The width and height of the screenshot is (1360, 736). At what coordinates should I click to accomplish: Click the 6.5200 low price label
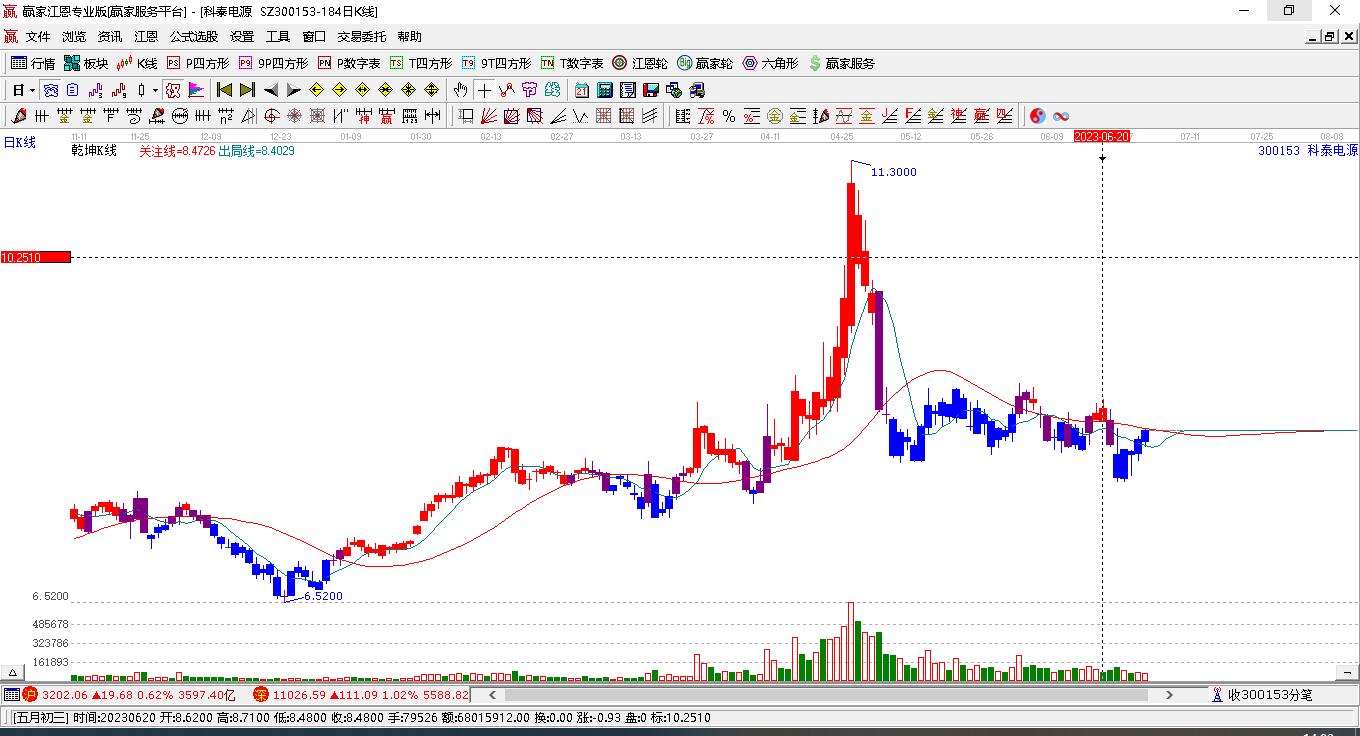click(323, 596)
